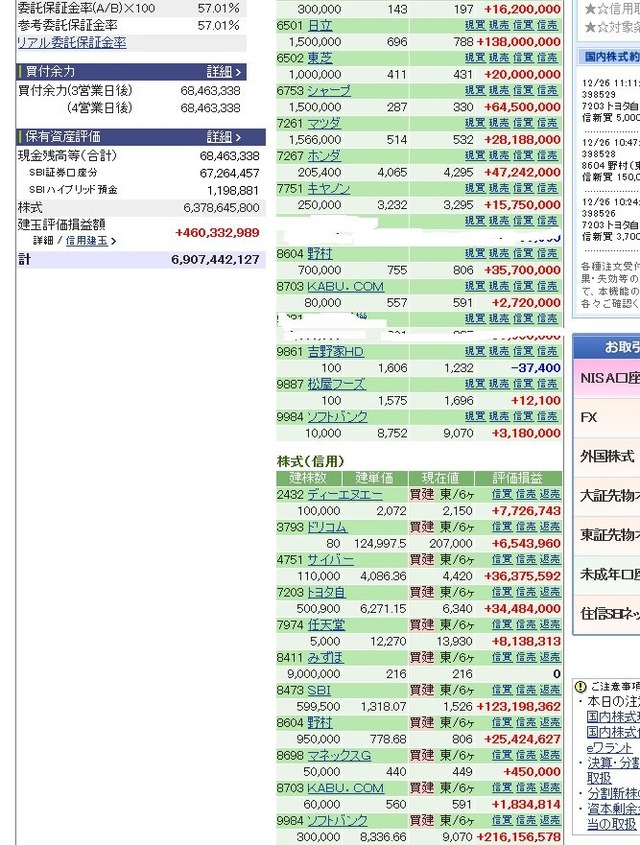The width and height of the screenshot is (640, 845).
Task: Open 松屋フーズ stock link
Action: [x=336, y=384]
